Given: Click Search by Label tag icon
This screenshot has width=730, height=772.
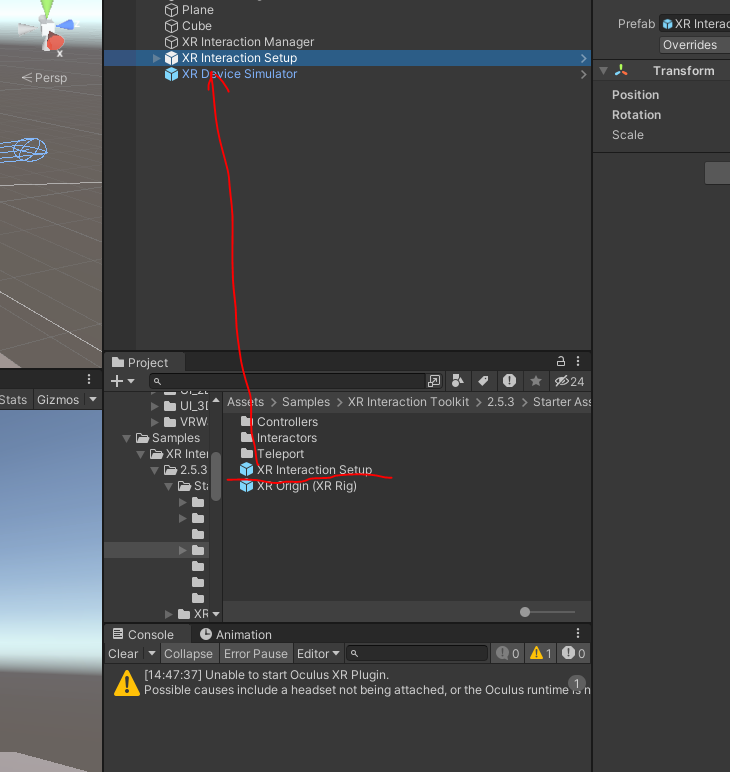Looking at the screenshot, I should (483, 381).
